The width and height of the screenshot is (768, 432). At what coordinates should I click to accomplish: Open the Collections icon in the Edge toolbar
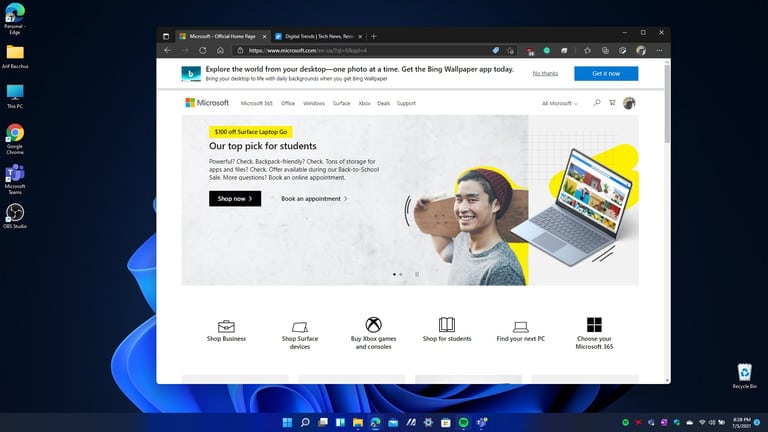tap(605, 50)
